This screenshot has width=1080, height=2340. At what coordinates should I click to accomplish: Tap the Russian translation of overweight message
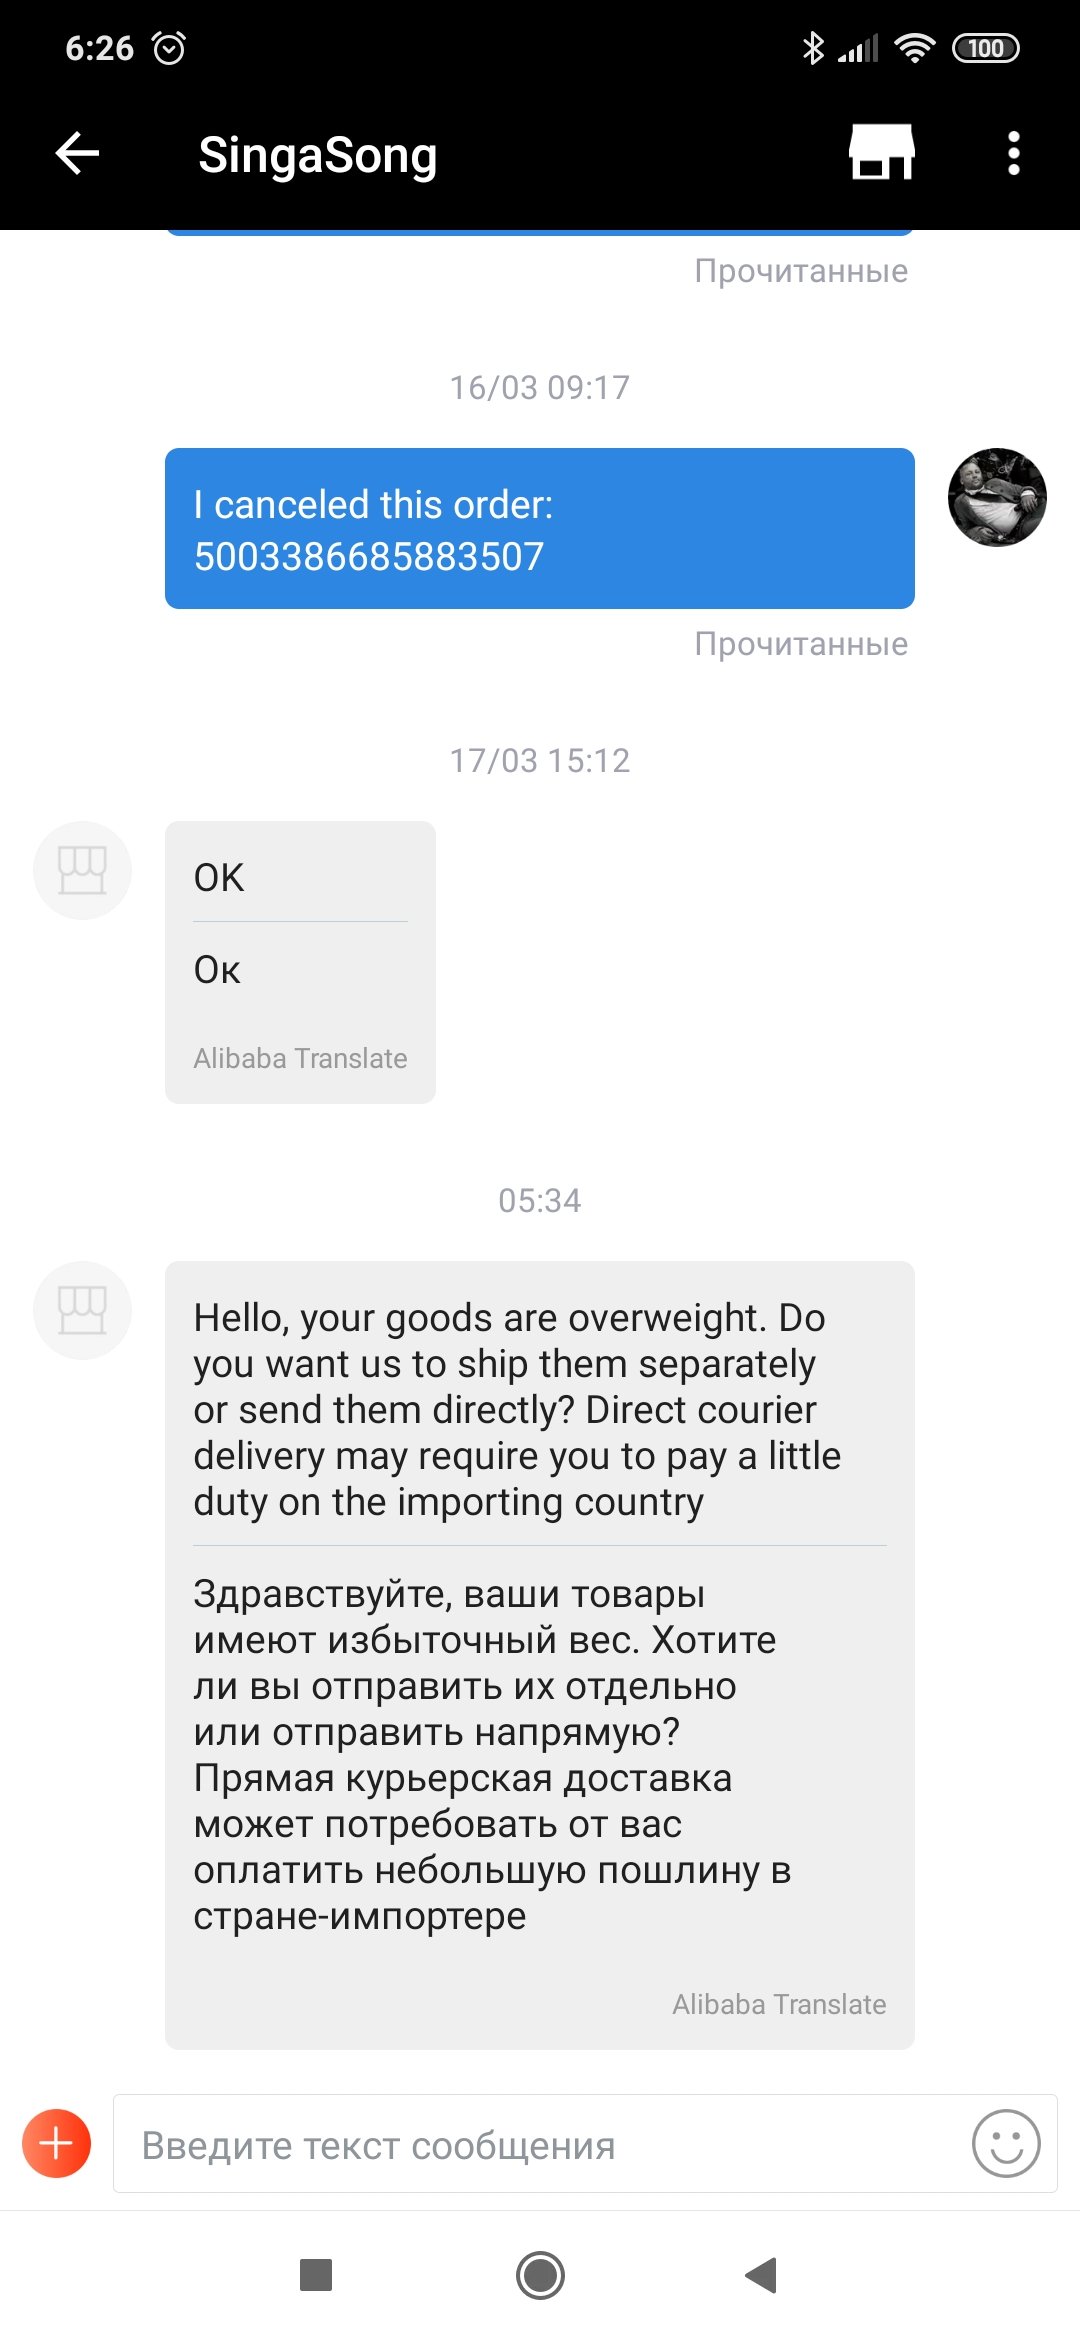(x=492, y=1755)
